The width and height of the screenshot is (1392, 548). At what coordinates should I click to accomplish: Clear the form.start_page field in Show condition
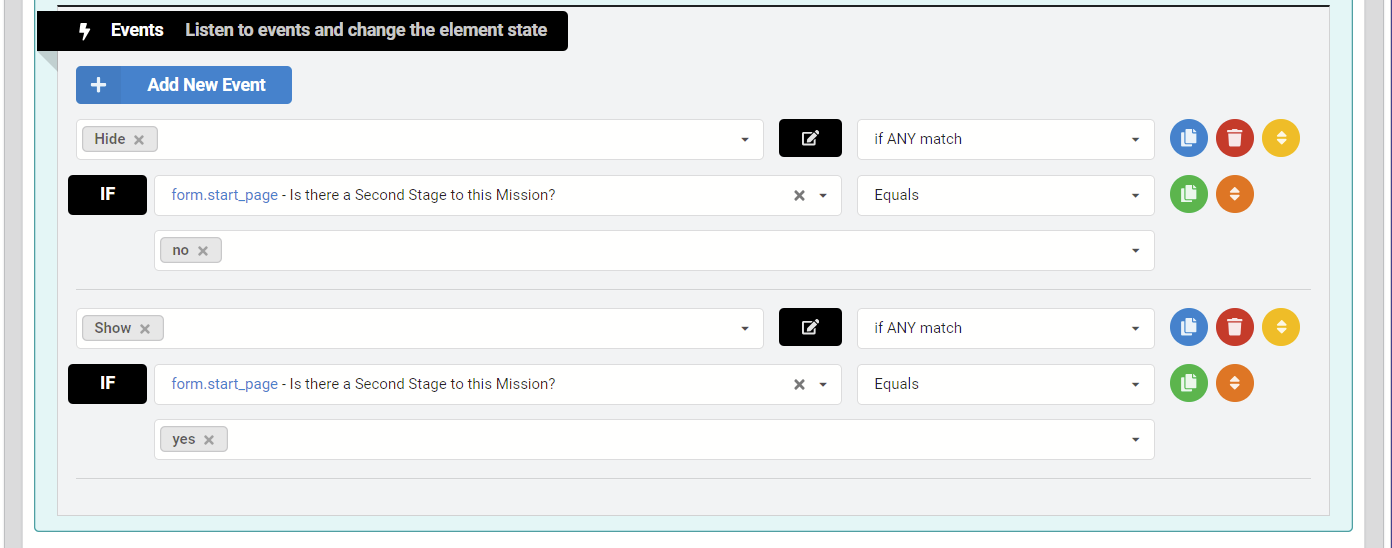click(799, 384)
